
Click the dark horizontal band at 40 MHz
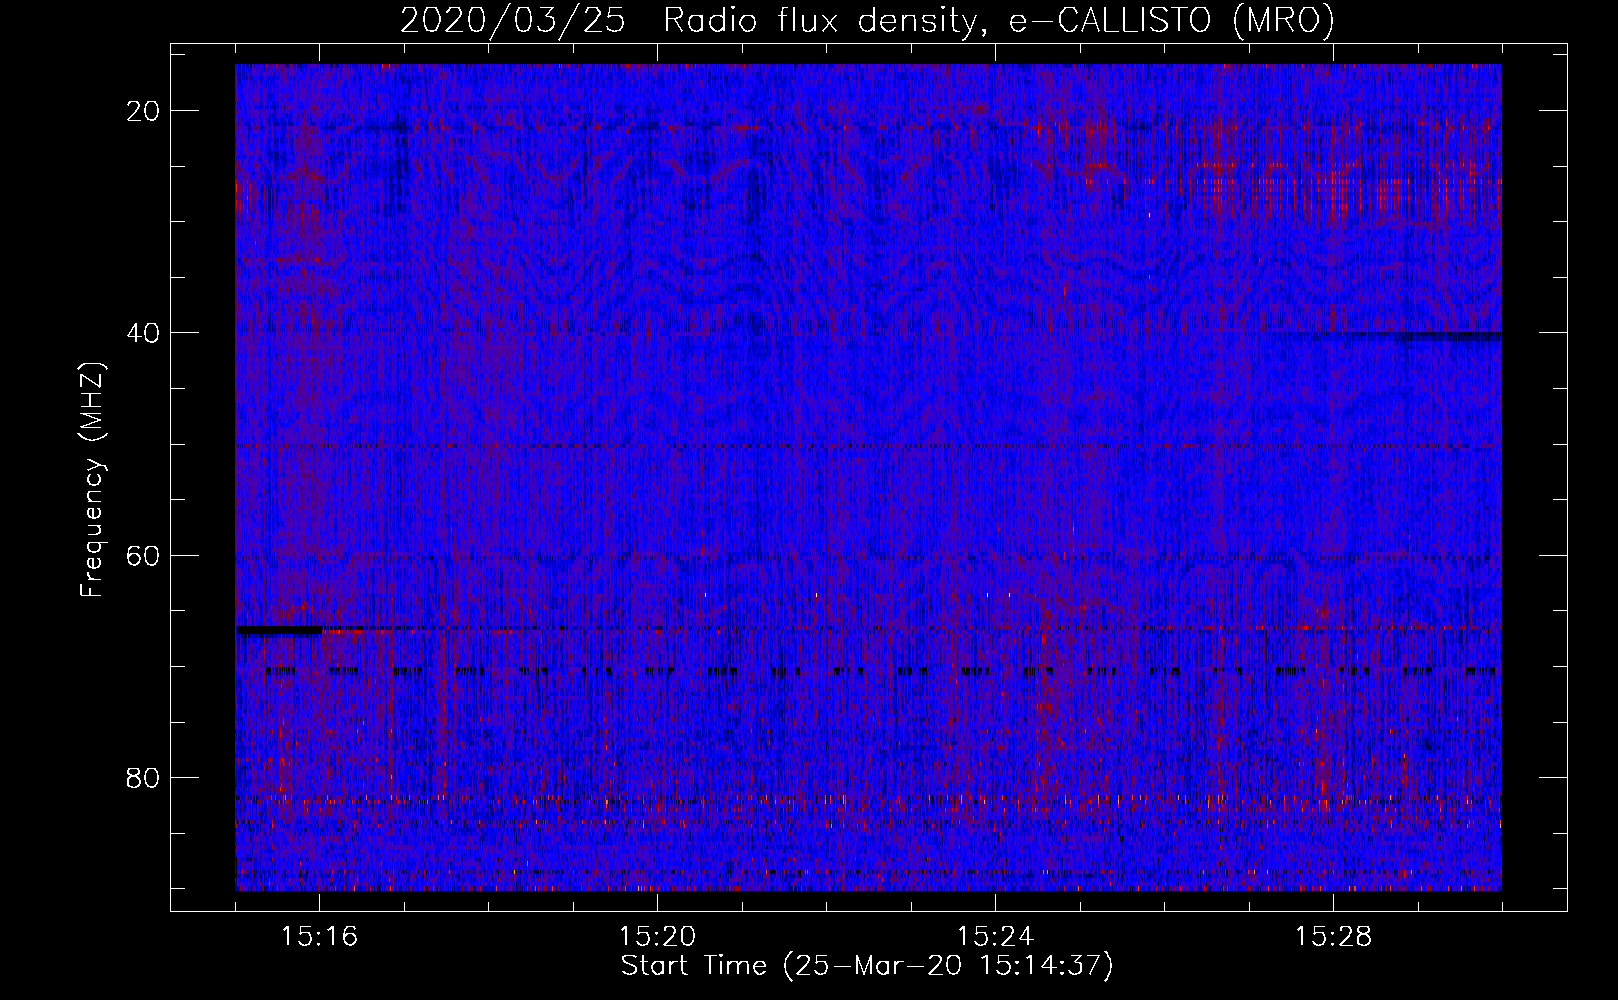[1410, 336]
